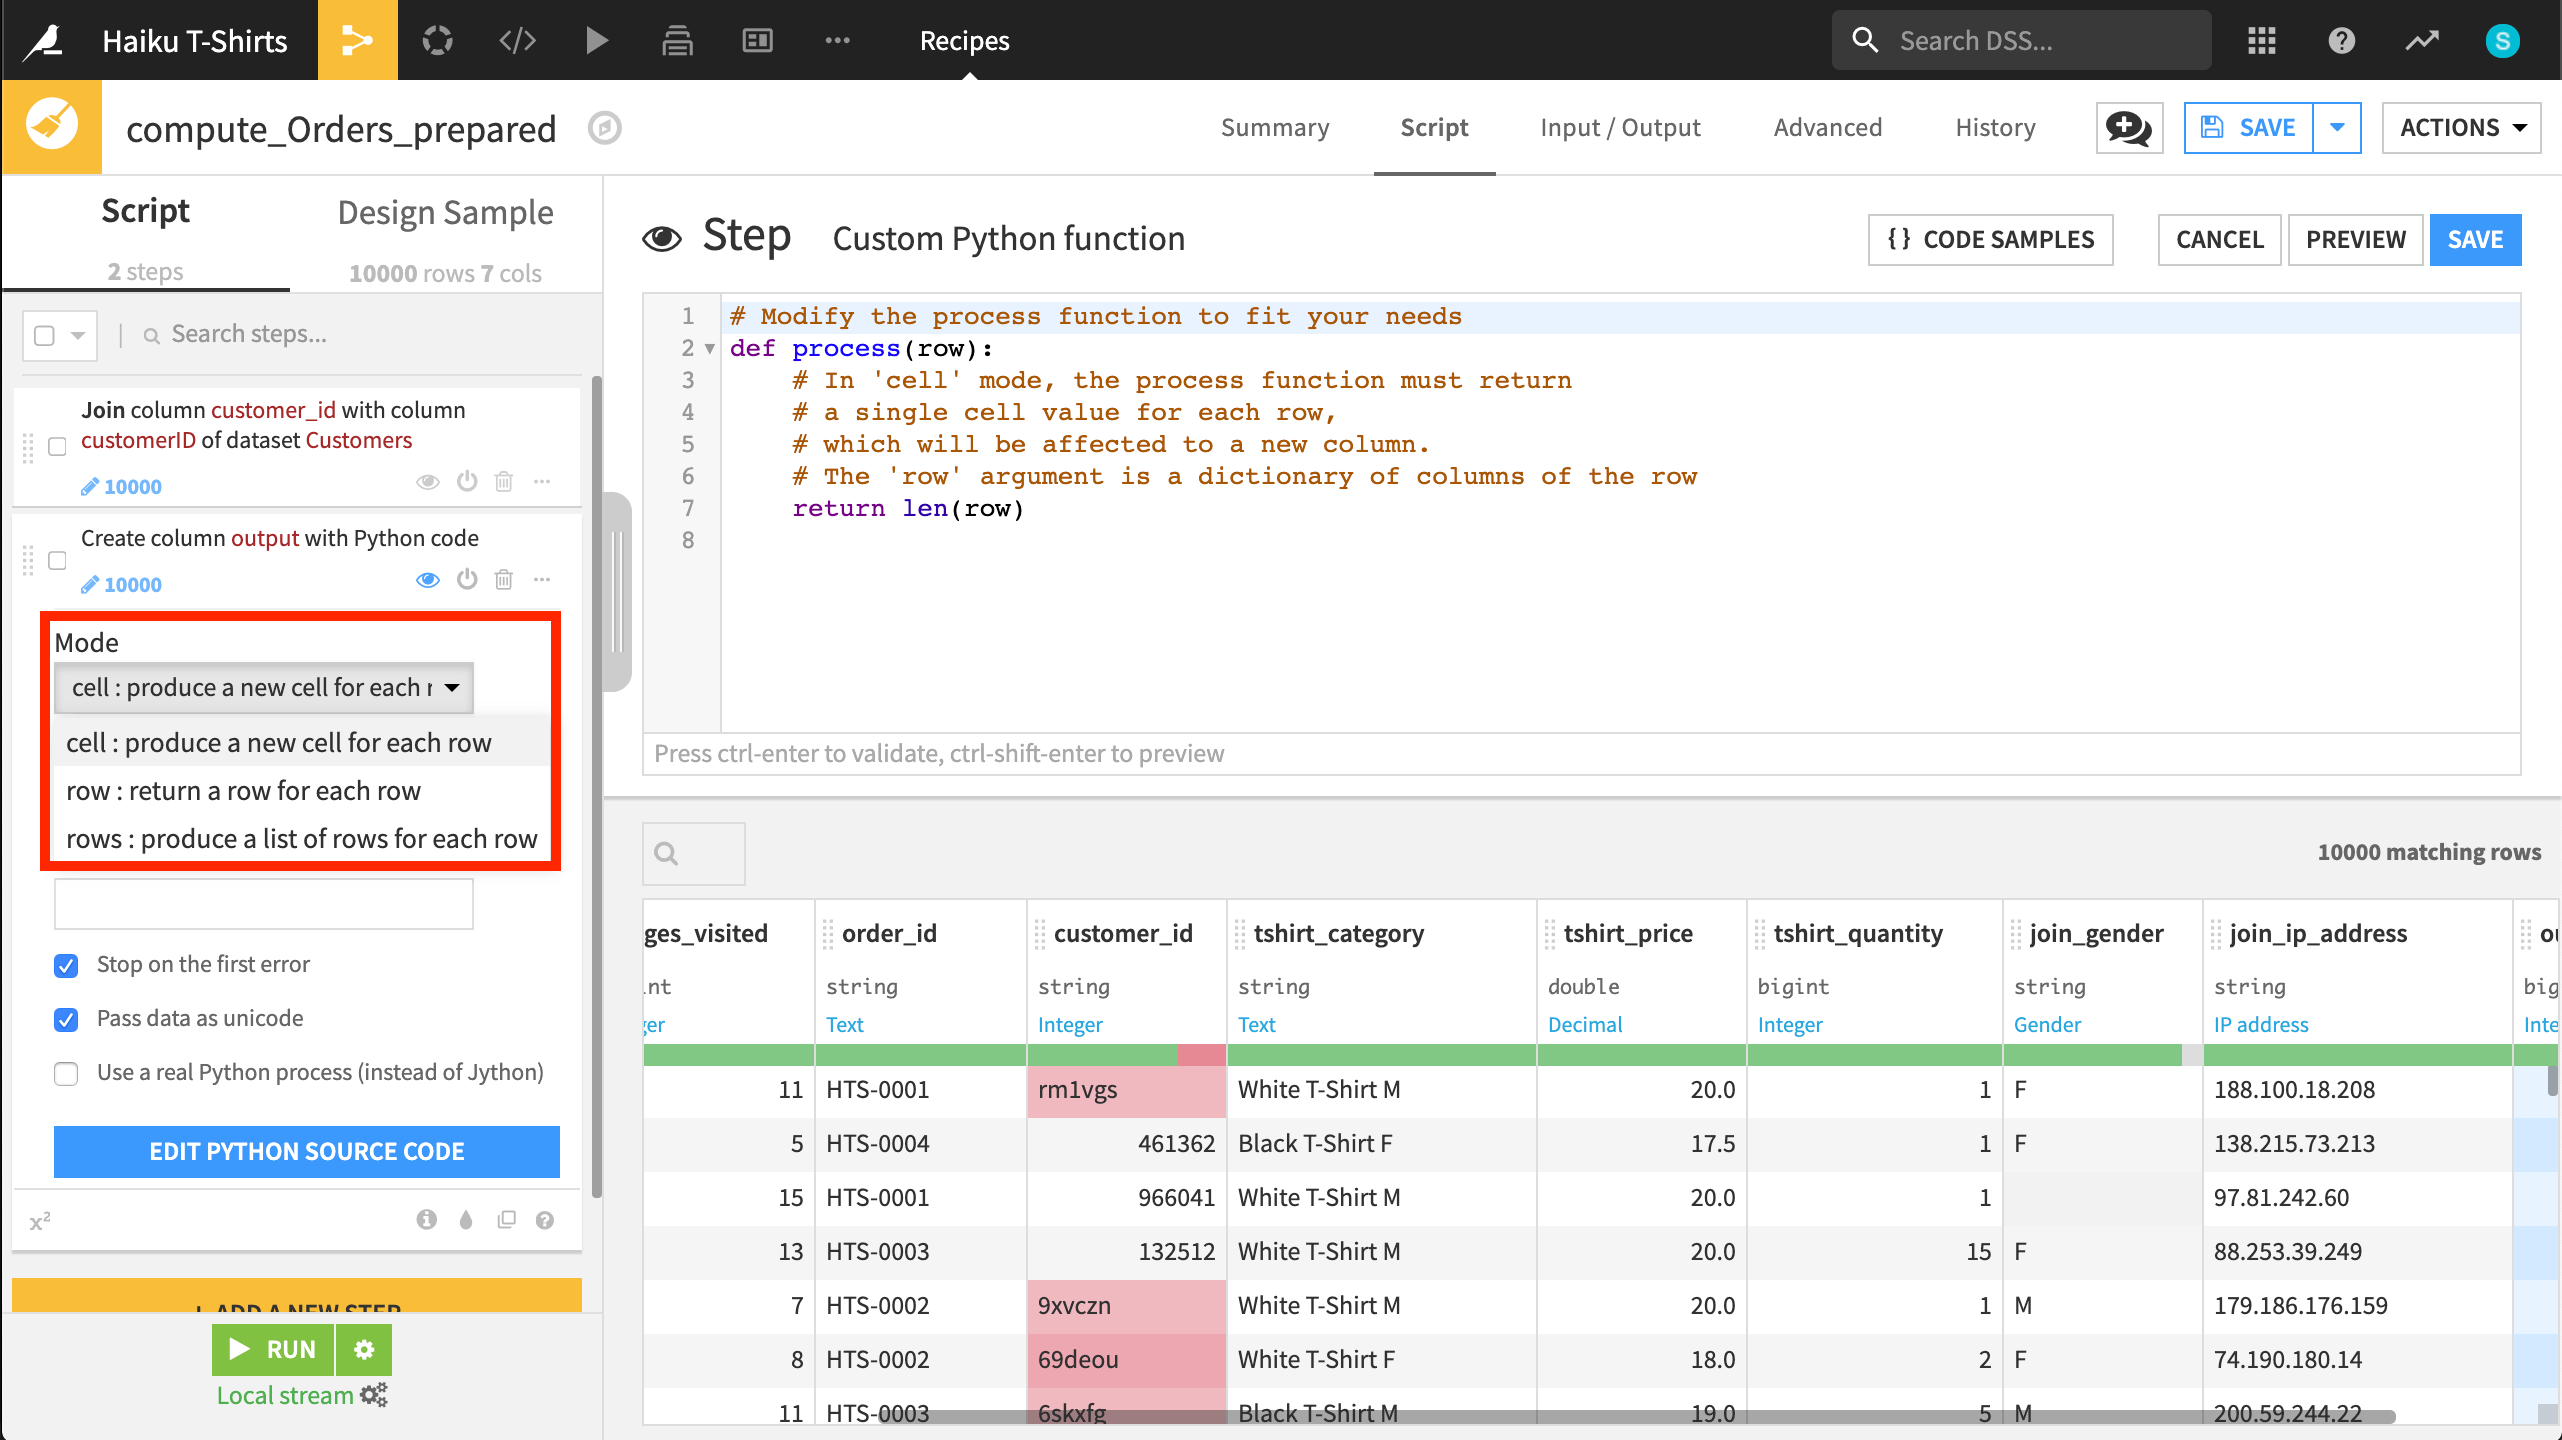Screen dimensions: 2562x1440
Task: Click join_gender column quality bar
Action: [x=2102, y=1055]
